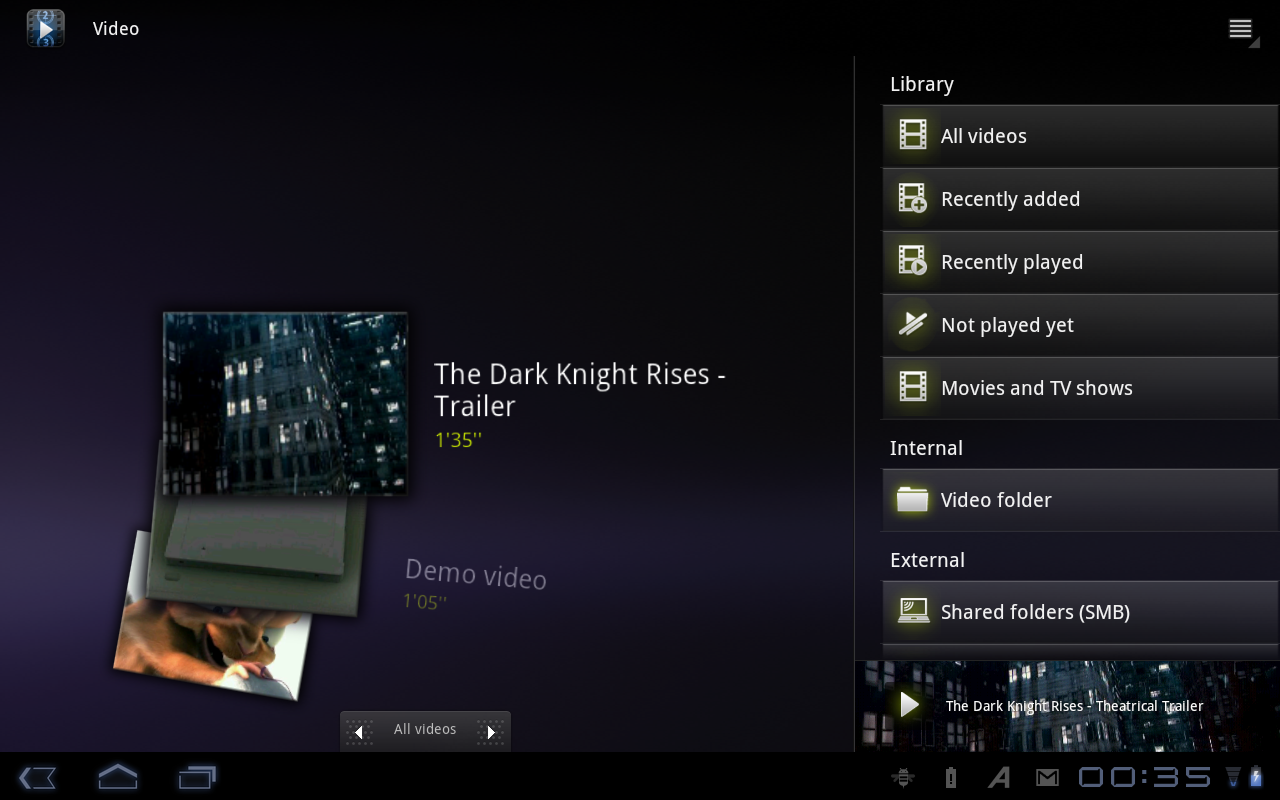The image size is (1280, 800).
Task: Tap the system Back button
Action: click(x=37, y=777)
